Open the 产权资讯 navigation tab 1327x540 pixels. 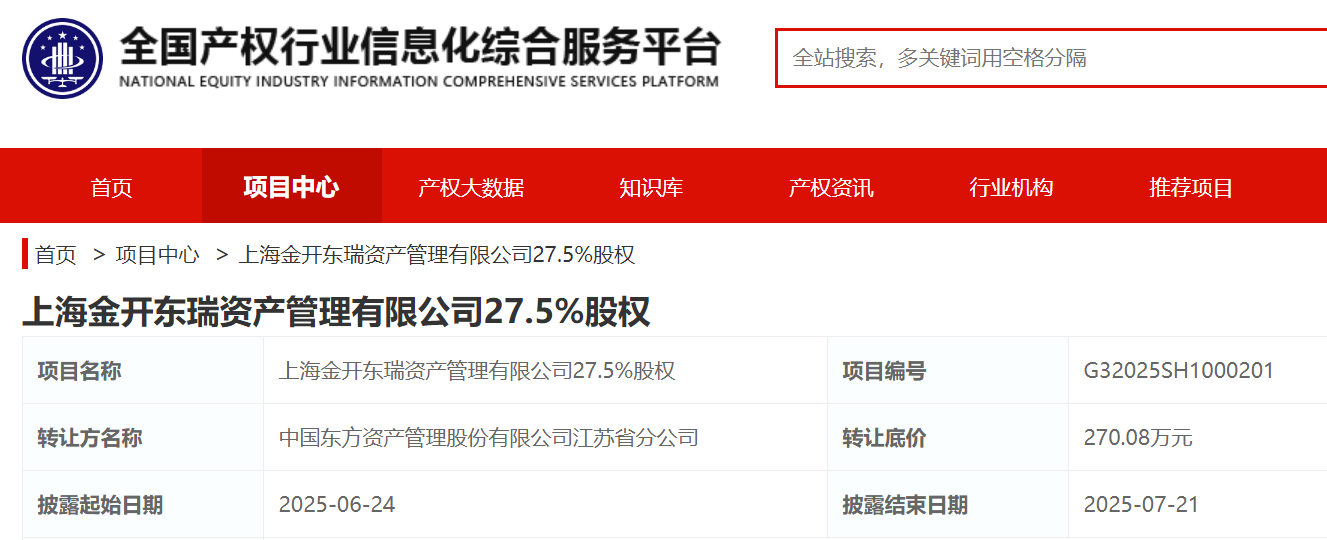(831, 187)
